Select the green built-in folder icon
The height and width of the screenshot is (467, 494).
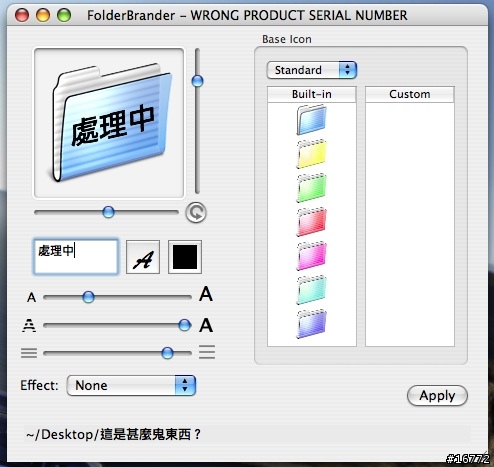coord(311,188)
